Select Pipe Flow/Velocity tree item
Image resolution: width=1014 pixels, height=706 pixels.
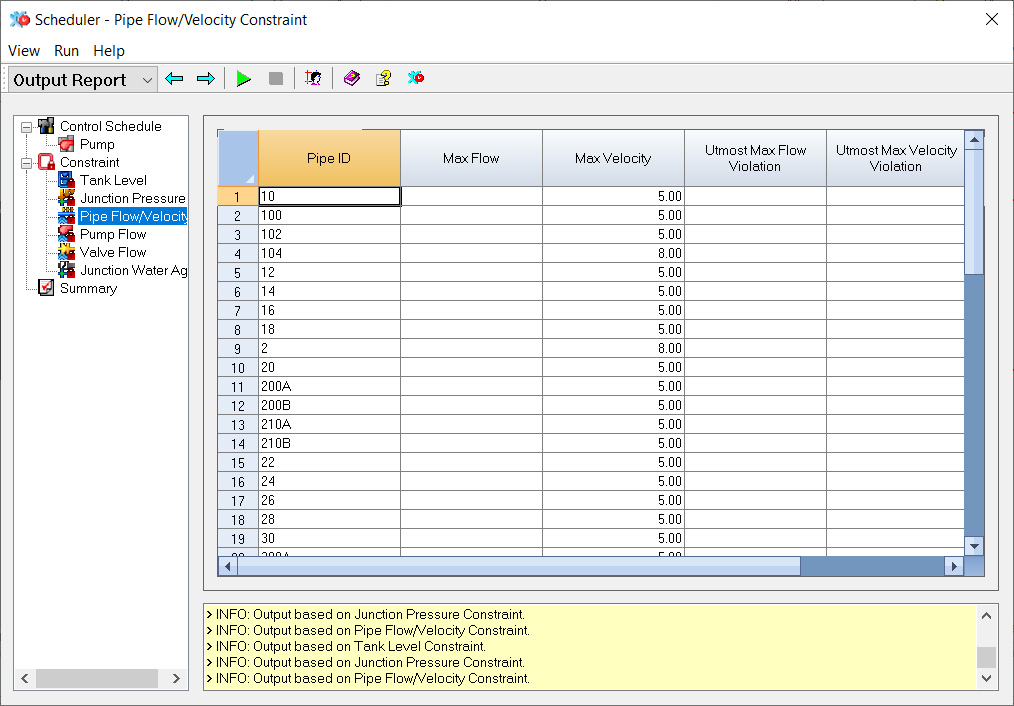[x=133, y=217]
